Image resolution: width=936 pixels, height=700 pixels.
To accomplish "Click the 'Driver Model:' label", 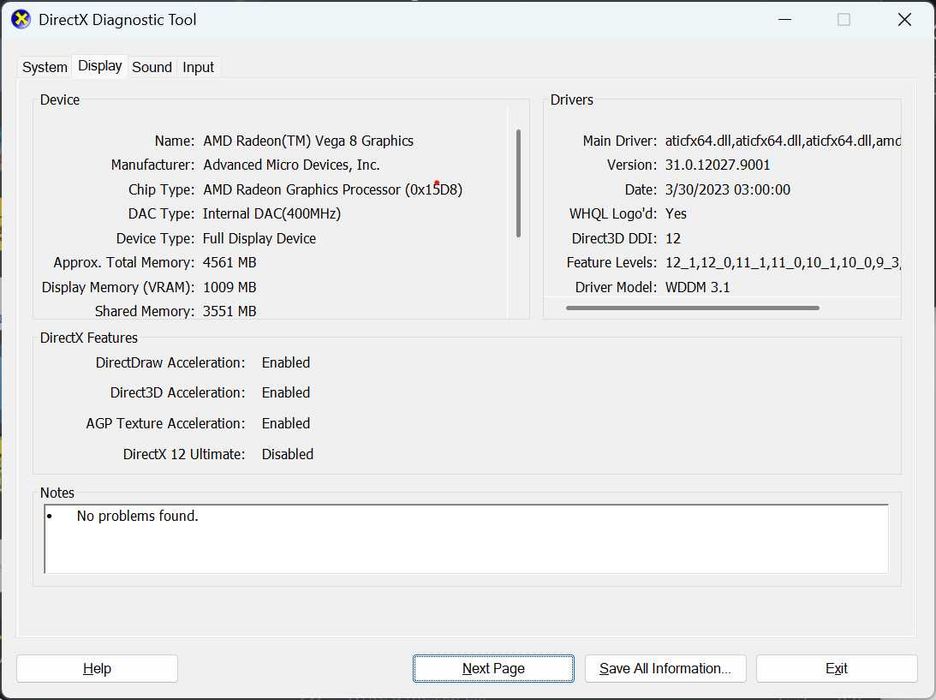I will [616, 288].
